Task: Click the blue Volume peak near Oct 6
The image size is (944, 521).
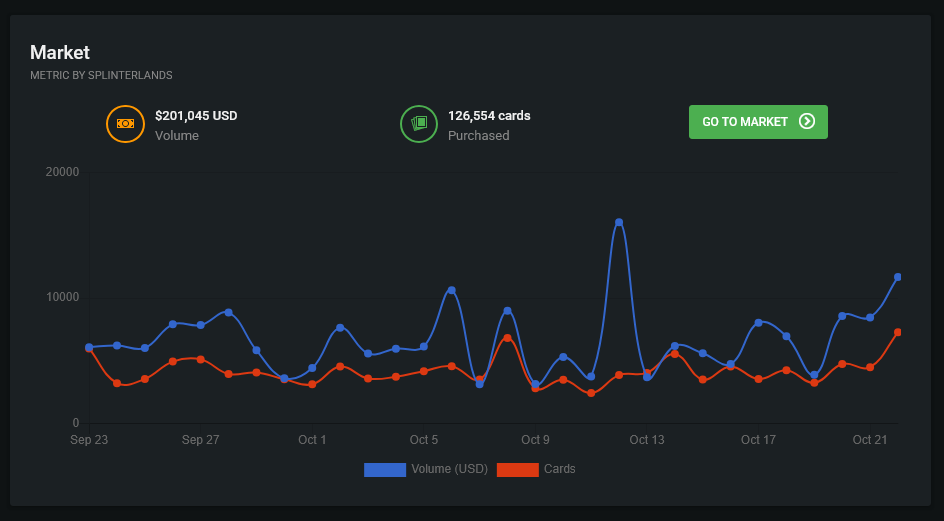Action: (x=452, y=290)
